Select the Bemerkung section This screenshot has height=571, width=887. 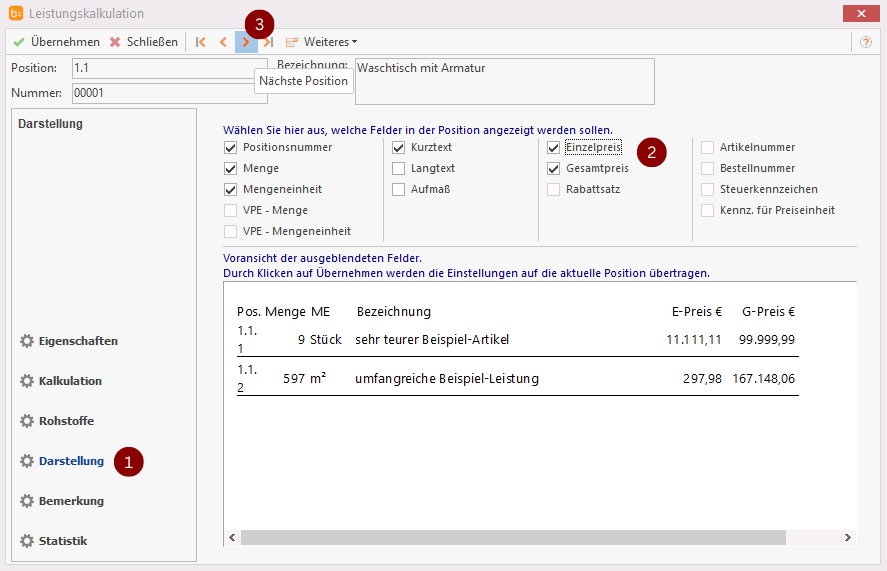[x=71, y=501]
